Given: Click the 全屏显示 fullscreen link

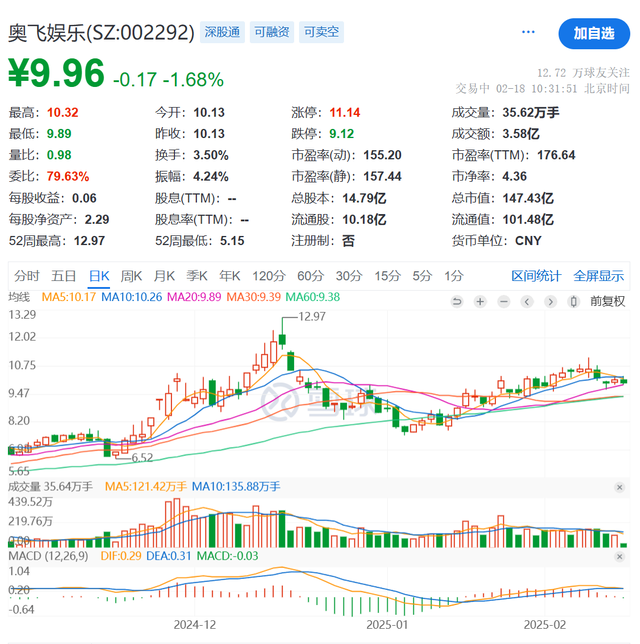Looking at the screenshot, I should (x=599, y=276).
